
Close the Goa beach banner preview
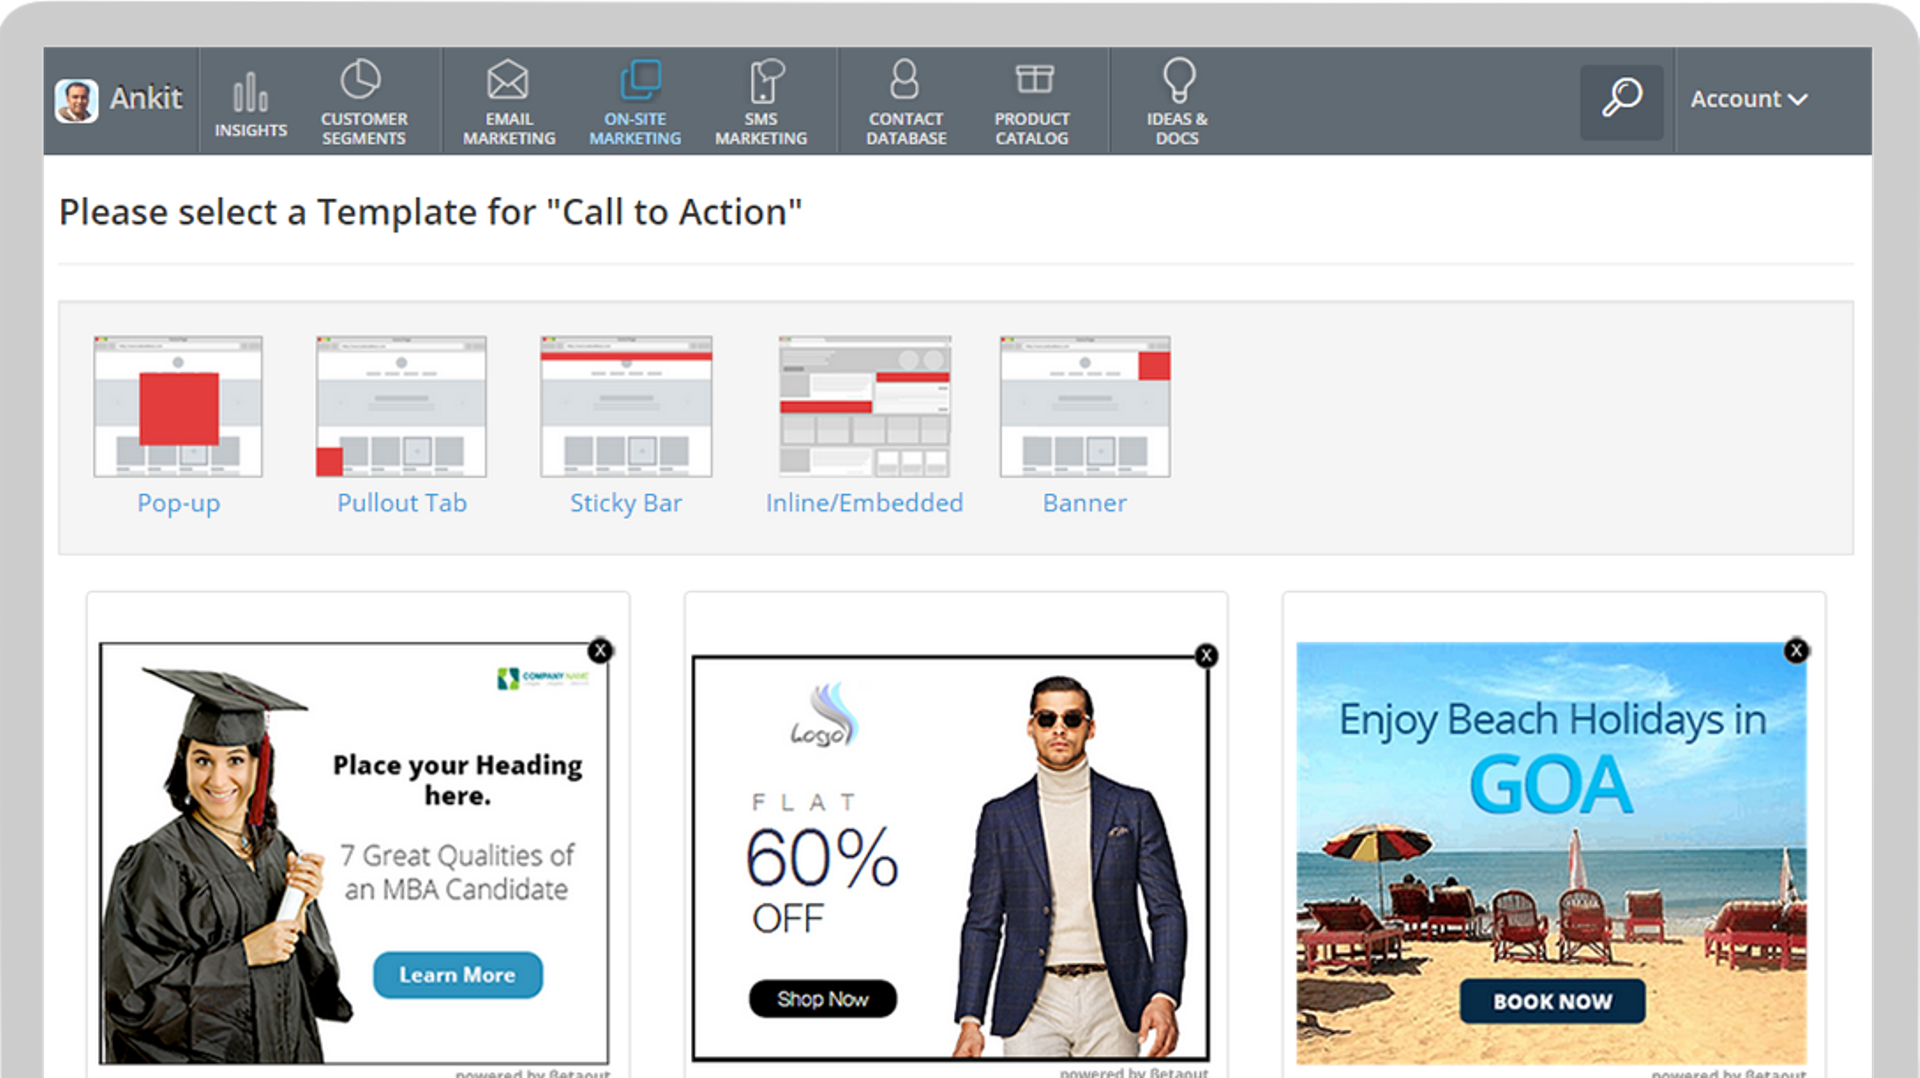(1796, 650)
